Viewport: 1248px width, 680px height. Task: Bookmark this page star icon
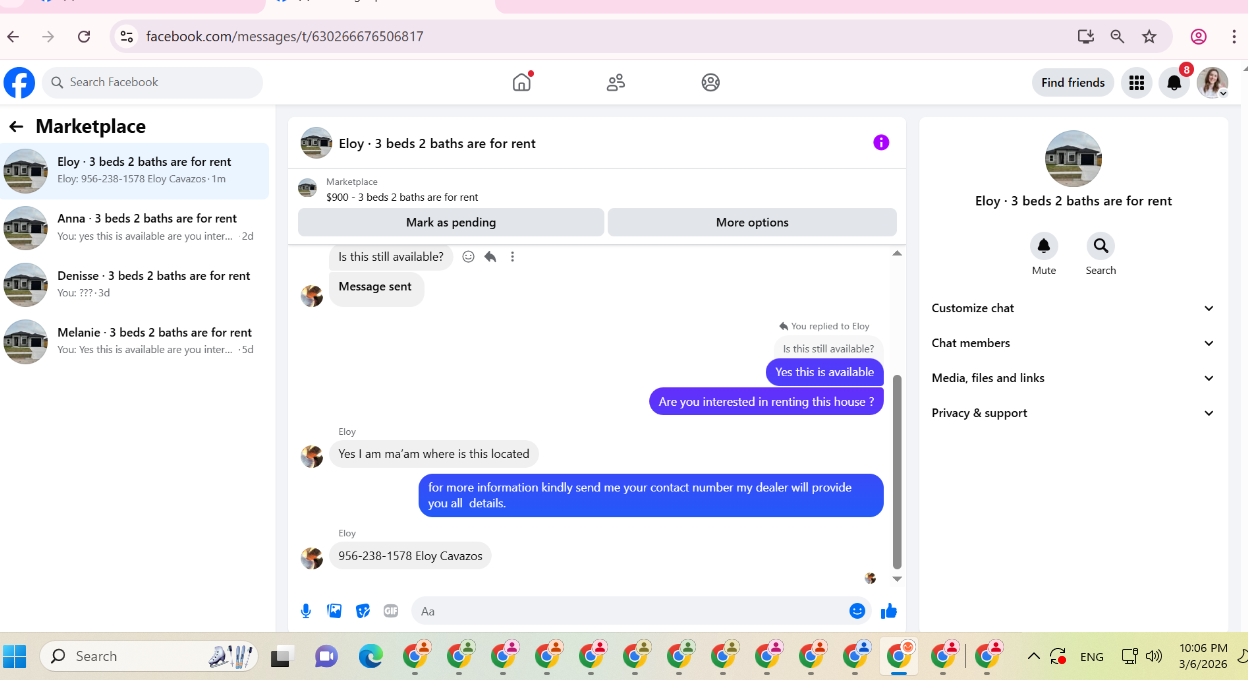[x=1149, y=37]
